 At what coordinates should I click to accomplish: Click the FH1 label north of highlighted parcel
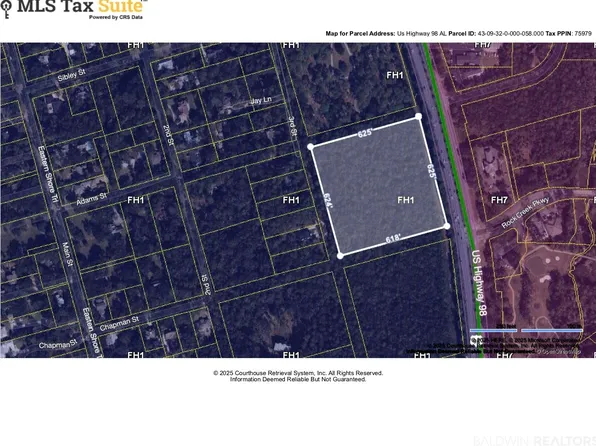click(395, 75)
